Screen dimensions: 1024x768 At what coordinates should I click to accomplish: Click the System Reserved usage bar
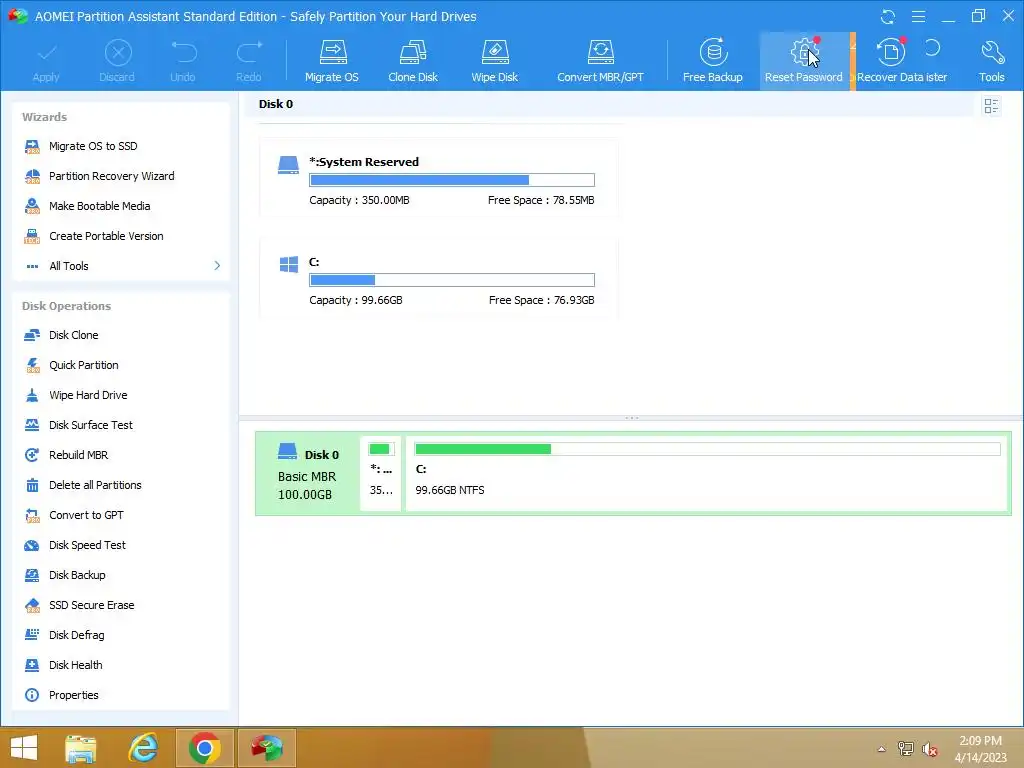click(x=452, y=180)
